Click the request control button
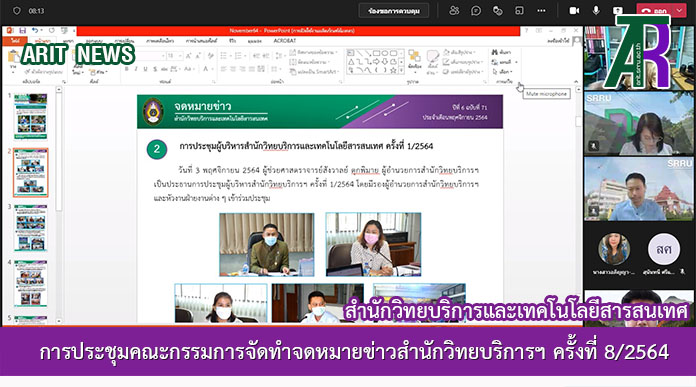The width and height of the screenshot is (696, 387). [x=394, y=11]
